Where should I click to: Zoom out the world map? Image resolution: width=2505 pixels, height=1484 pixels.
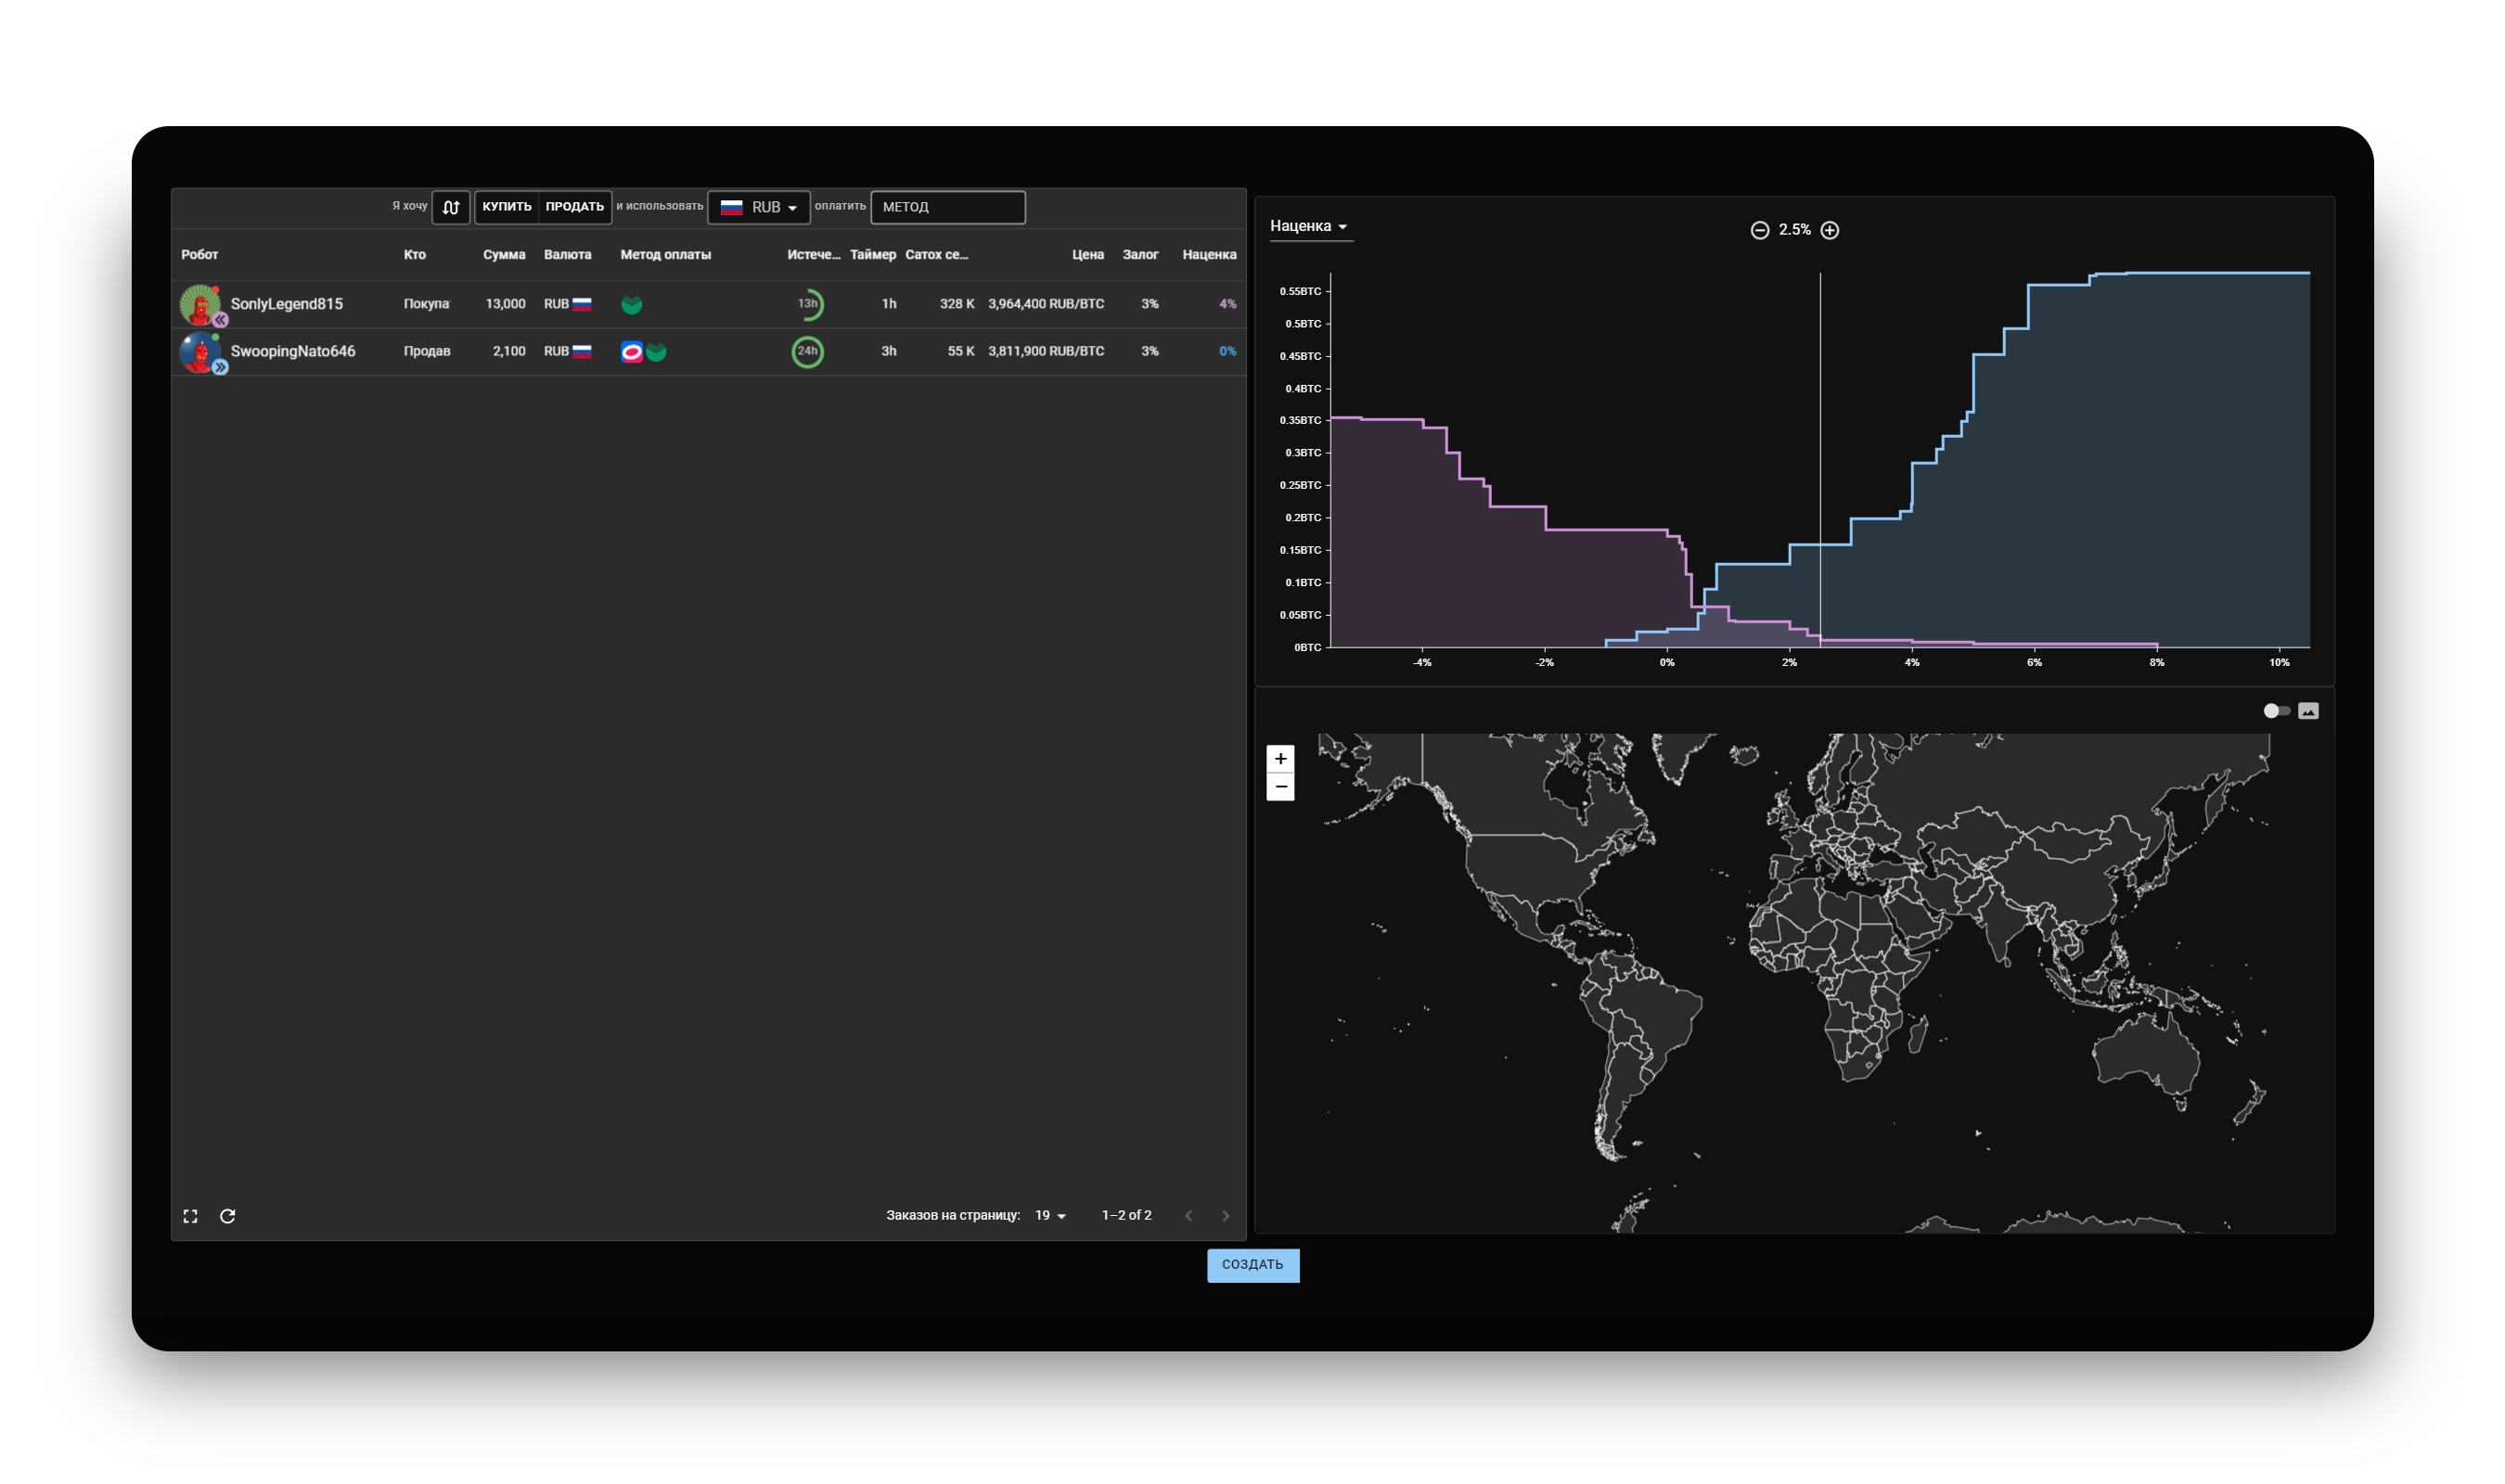pyautogui.click(x=1280, y=787)
